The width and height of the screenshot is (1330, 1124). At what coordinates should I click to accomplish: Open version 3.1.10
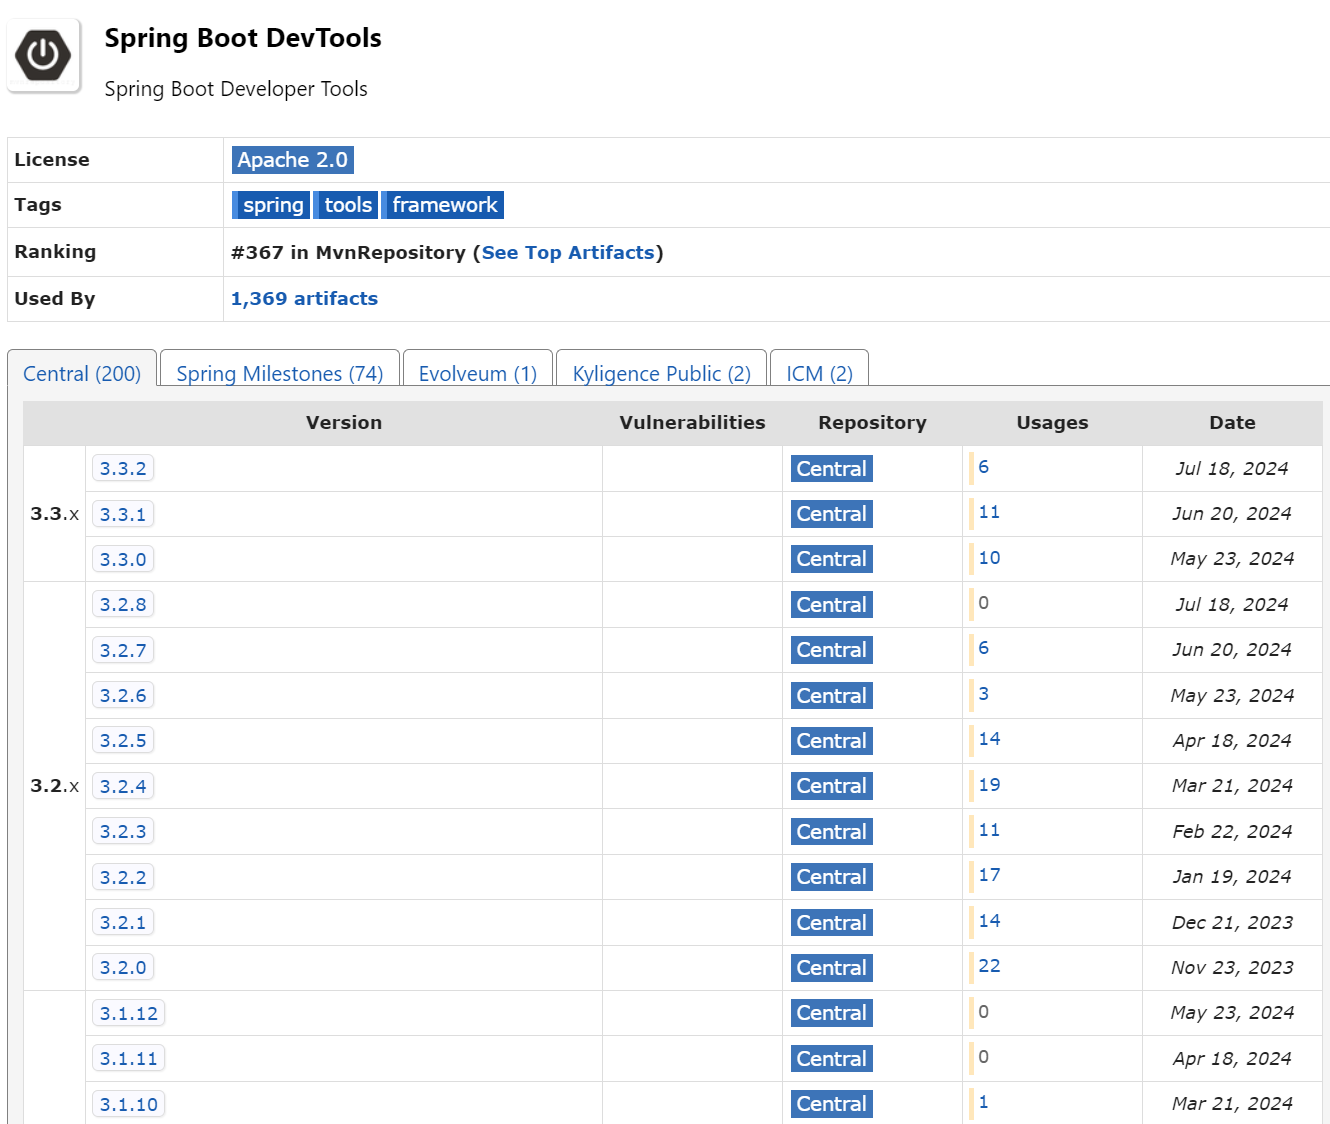(129, 1104)
